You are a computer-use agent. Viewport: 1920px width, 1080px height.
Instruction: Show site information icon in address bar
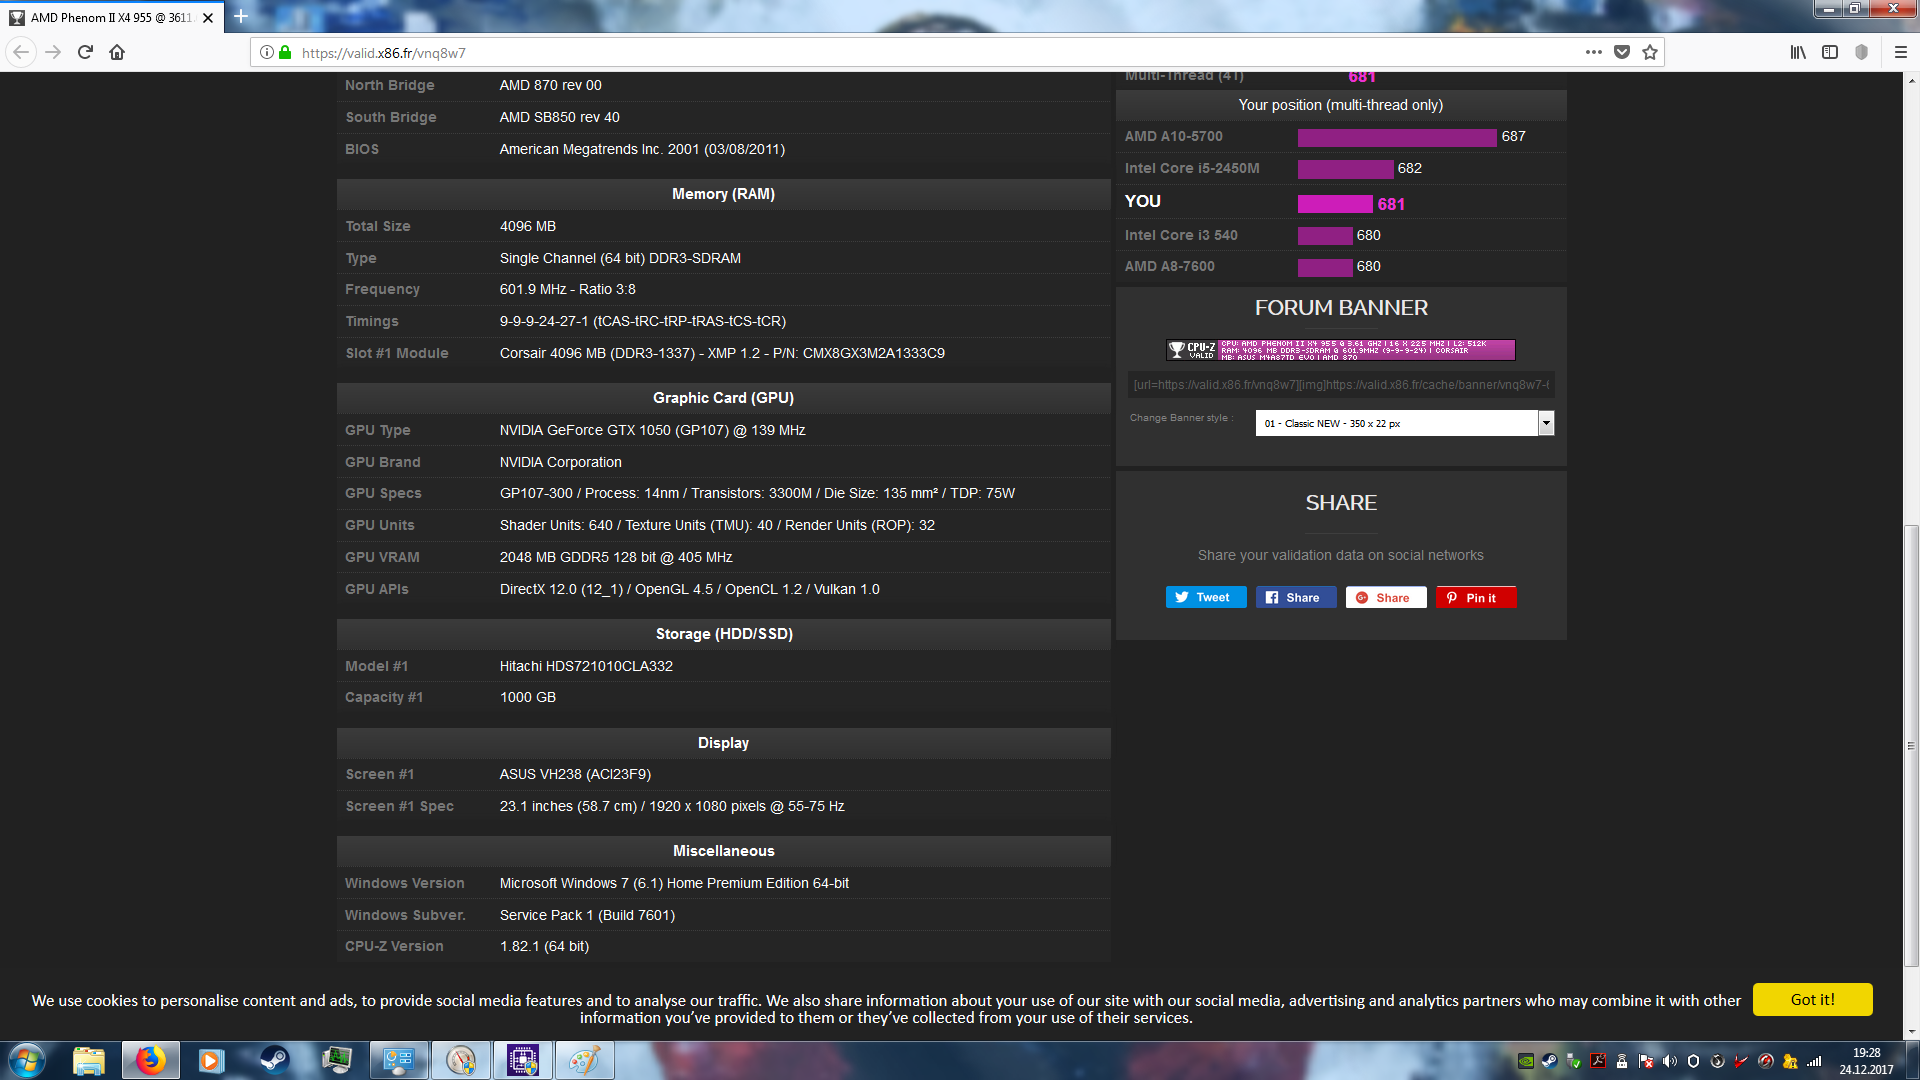click(267, 52)
